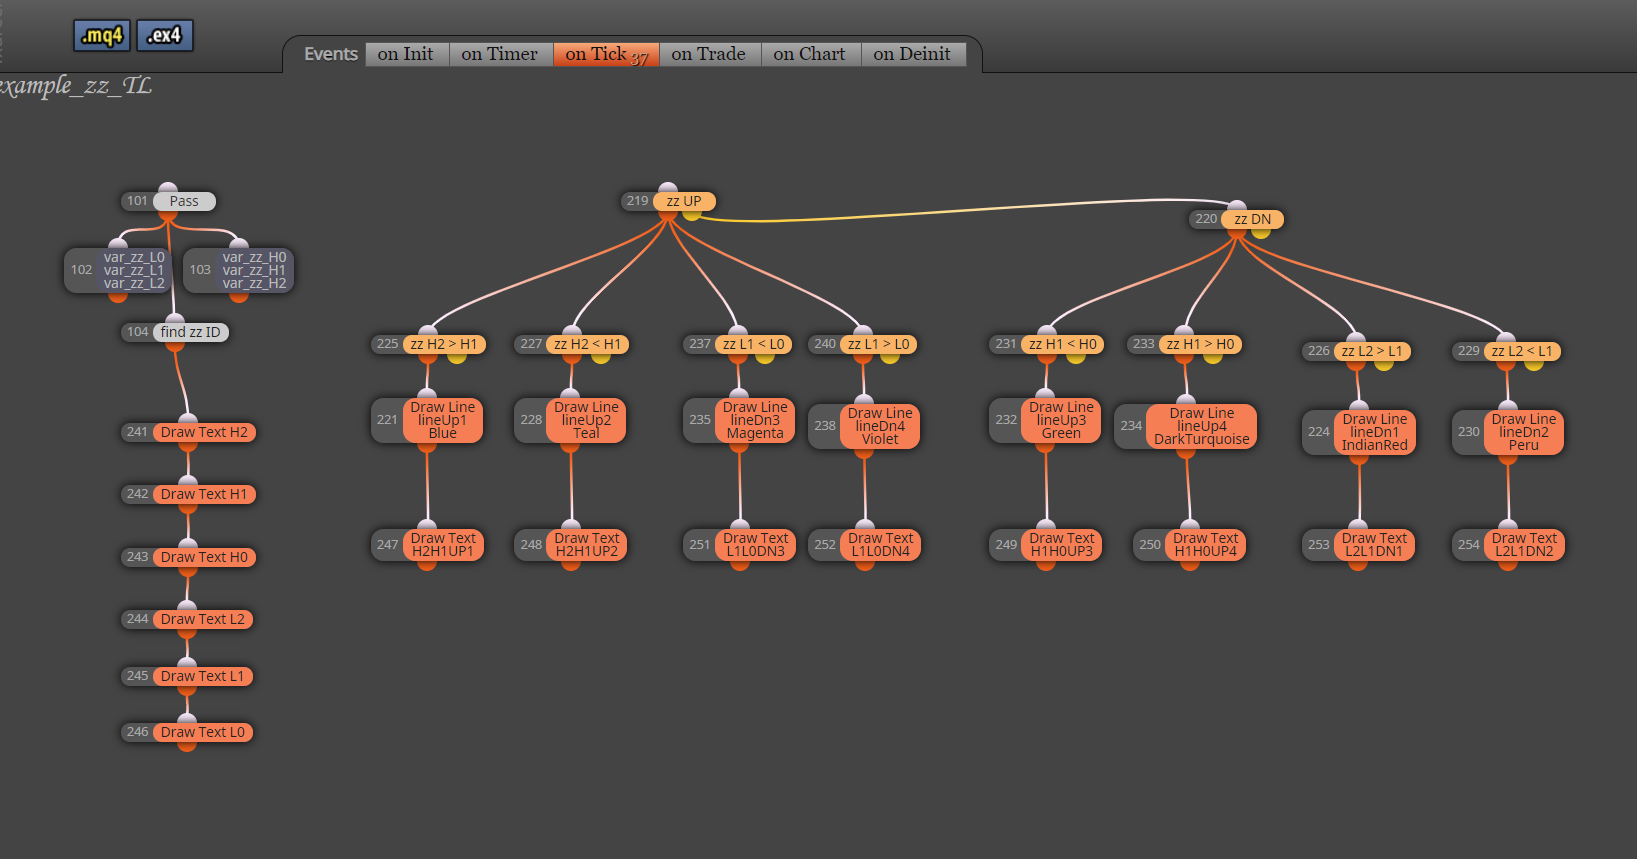The image size is (1637, 859).
Task: Click the yellow output connector of zz DN
Action: point(1261,233)
